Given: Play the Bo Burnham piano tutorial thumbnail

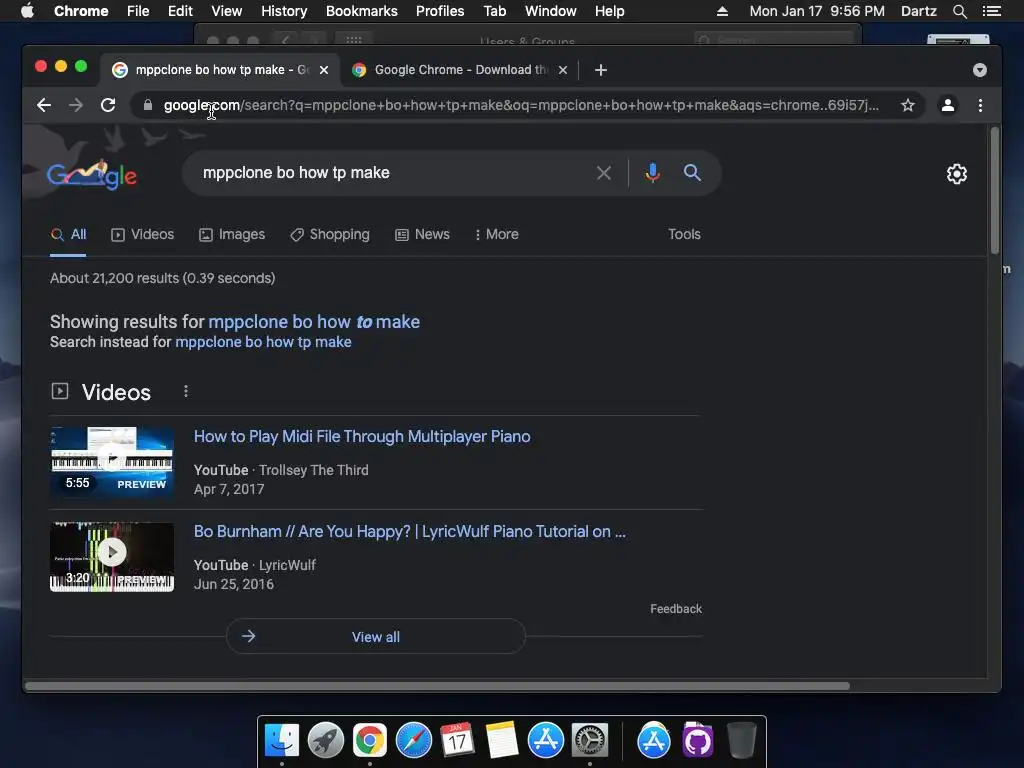Looking at the screenshot, I should [112, 556].
